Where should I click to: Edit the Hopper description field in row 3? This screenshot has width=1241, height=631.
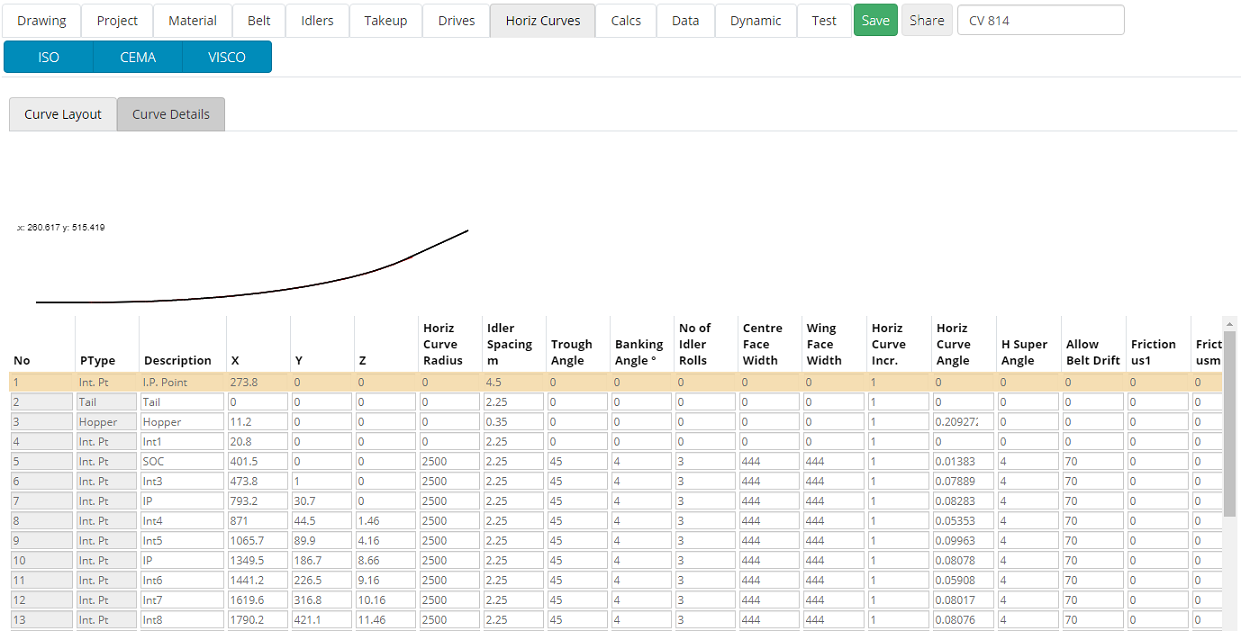183,422
